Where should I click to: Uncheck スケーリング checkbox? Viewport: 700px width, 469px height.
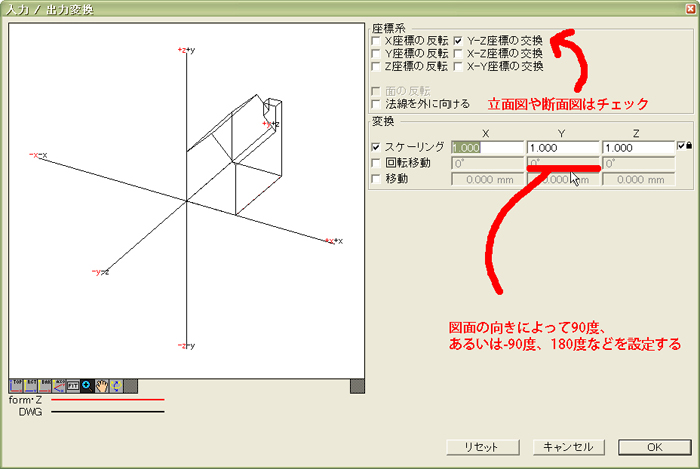pos(376,147)
